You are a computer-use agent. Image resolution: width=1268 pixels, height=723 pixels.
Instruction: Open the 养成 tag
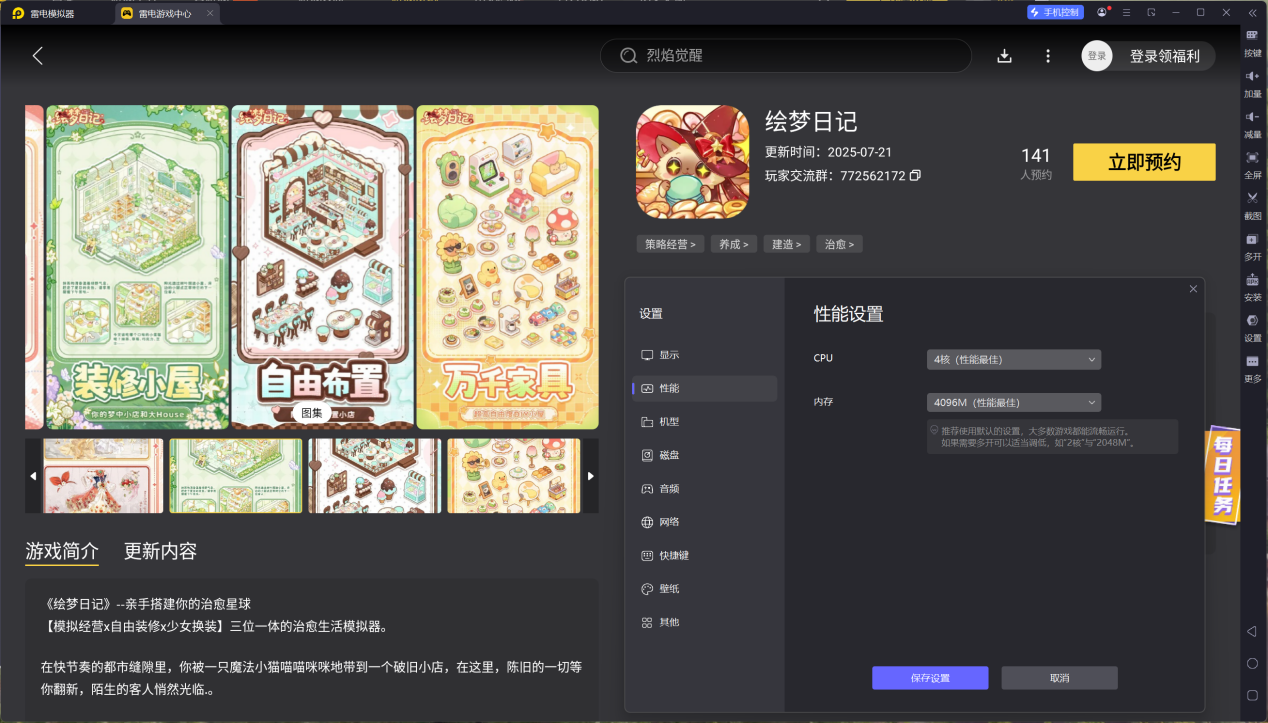click(x=734, y=244)
